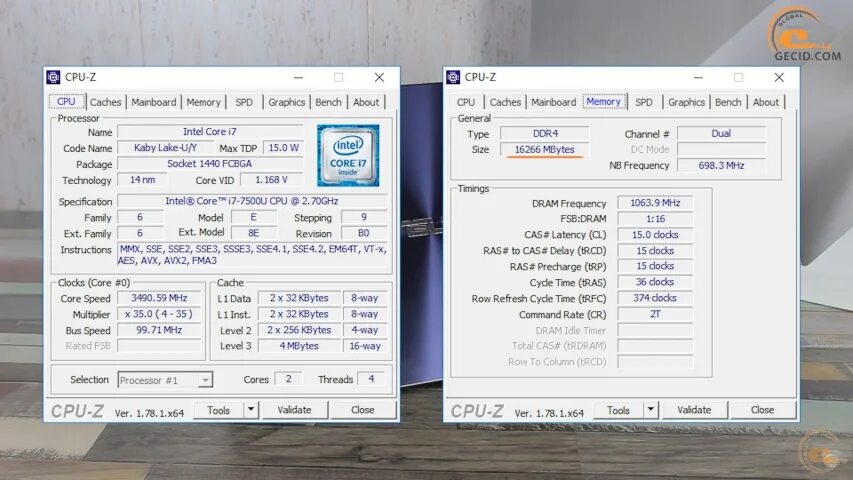Click the Close button in left CPU-Z window
Image resolution: width=853 pixels, height=480 pixels.
(363, 410)
